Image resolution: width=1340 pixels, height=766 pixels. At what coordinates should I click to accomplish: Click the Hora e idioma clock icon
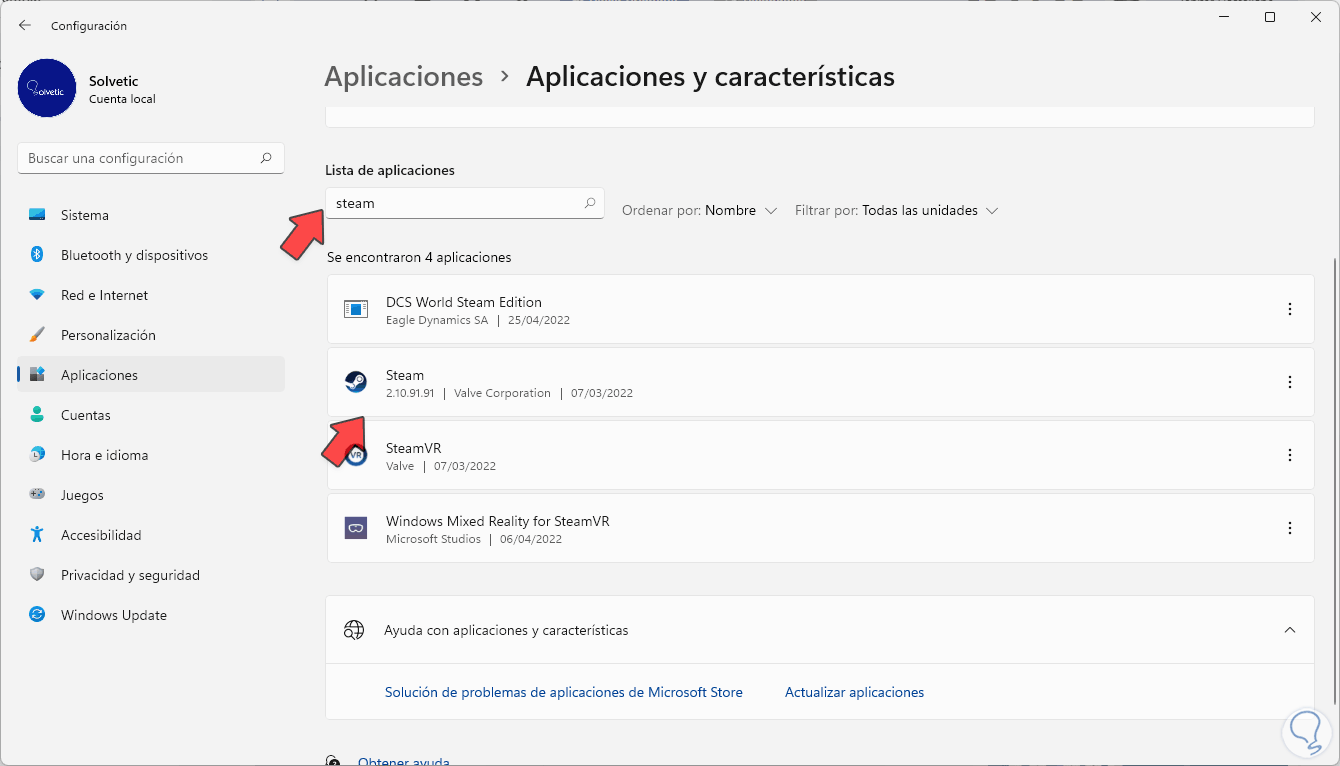pos(37,455)
